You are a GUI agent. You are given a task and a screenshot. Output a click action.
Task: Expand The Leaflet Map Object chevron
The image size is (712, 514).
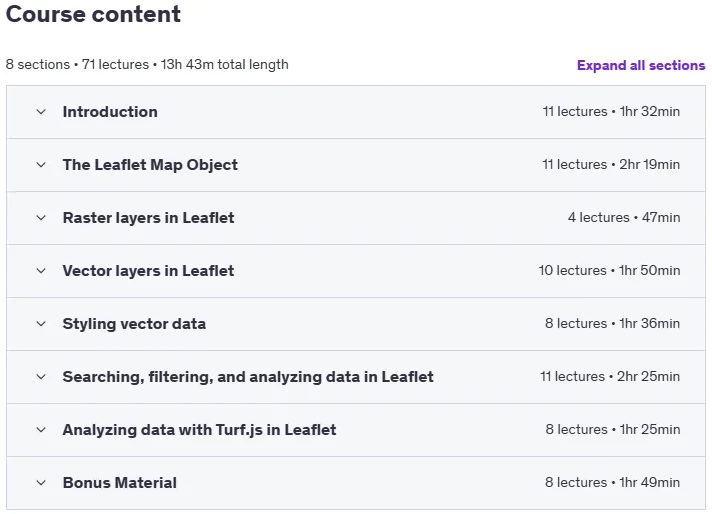(x=41, y=165)
